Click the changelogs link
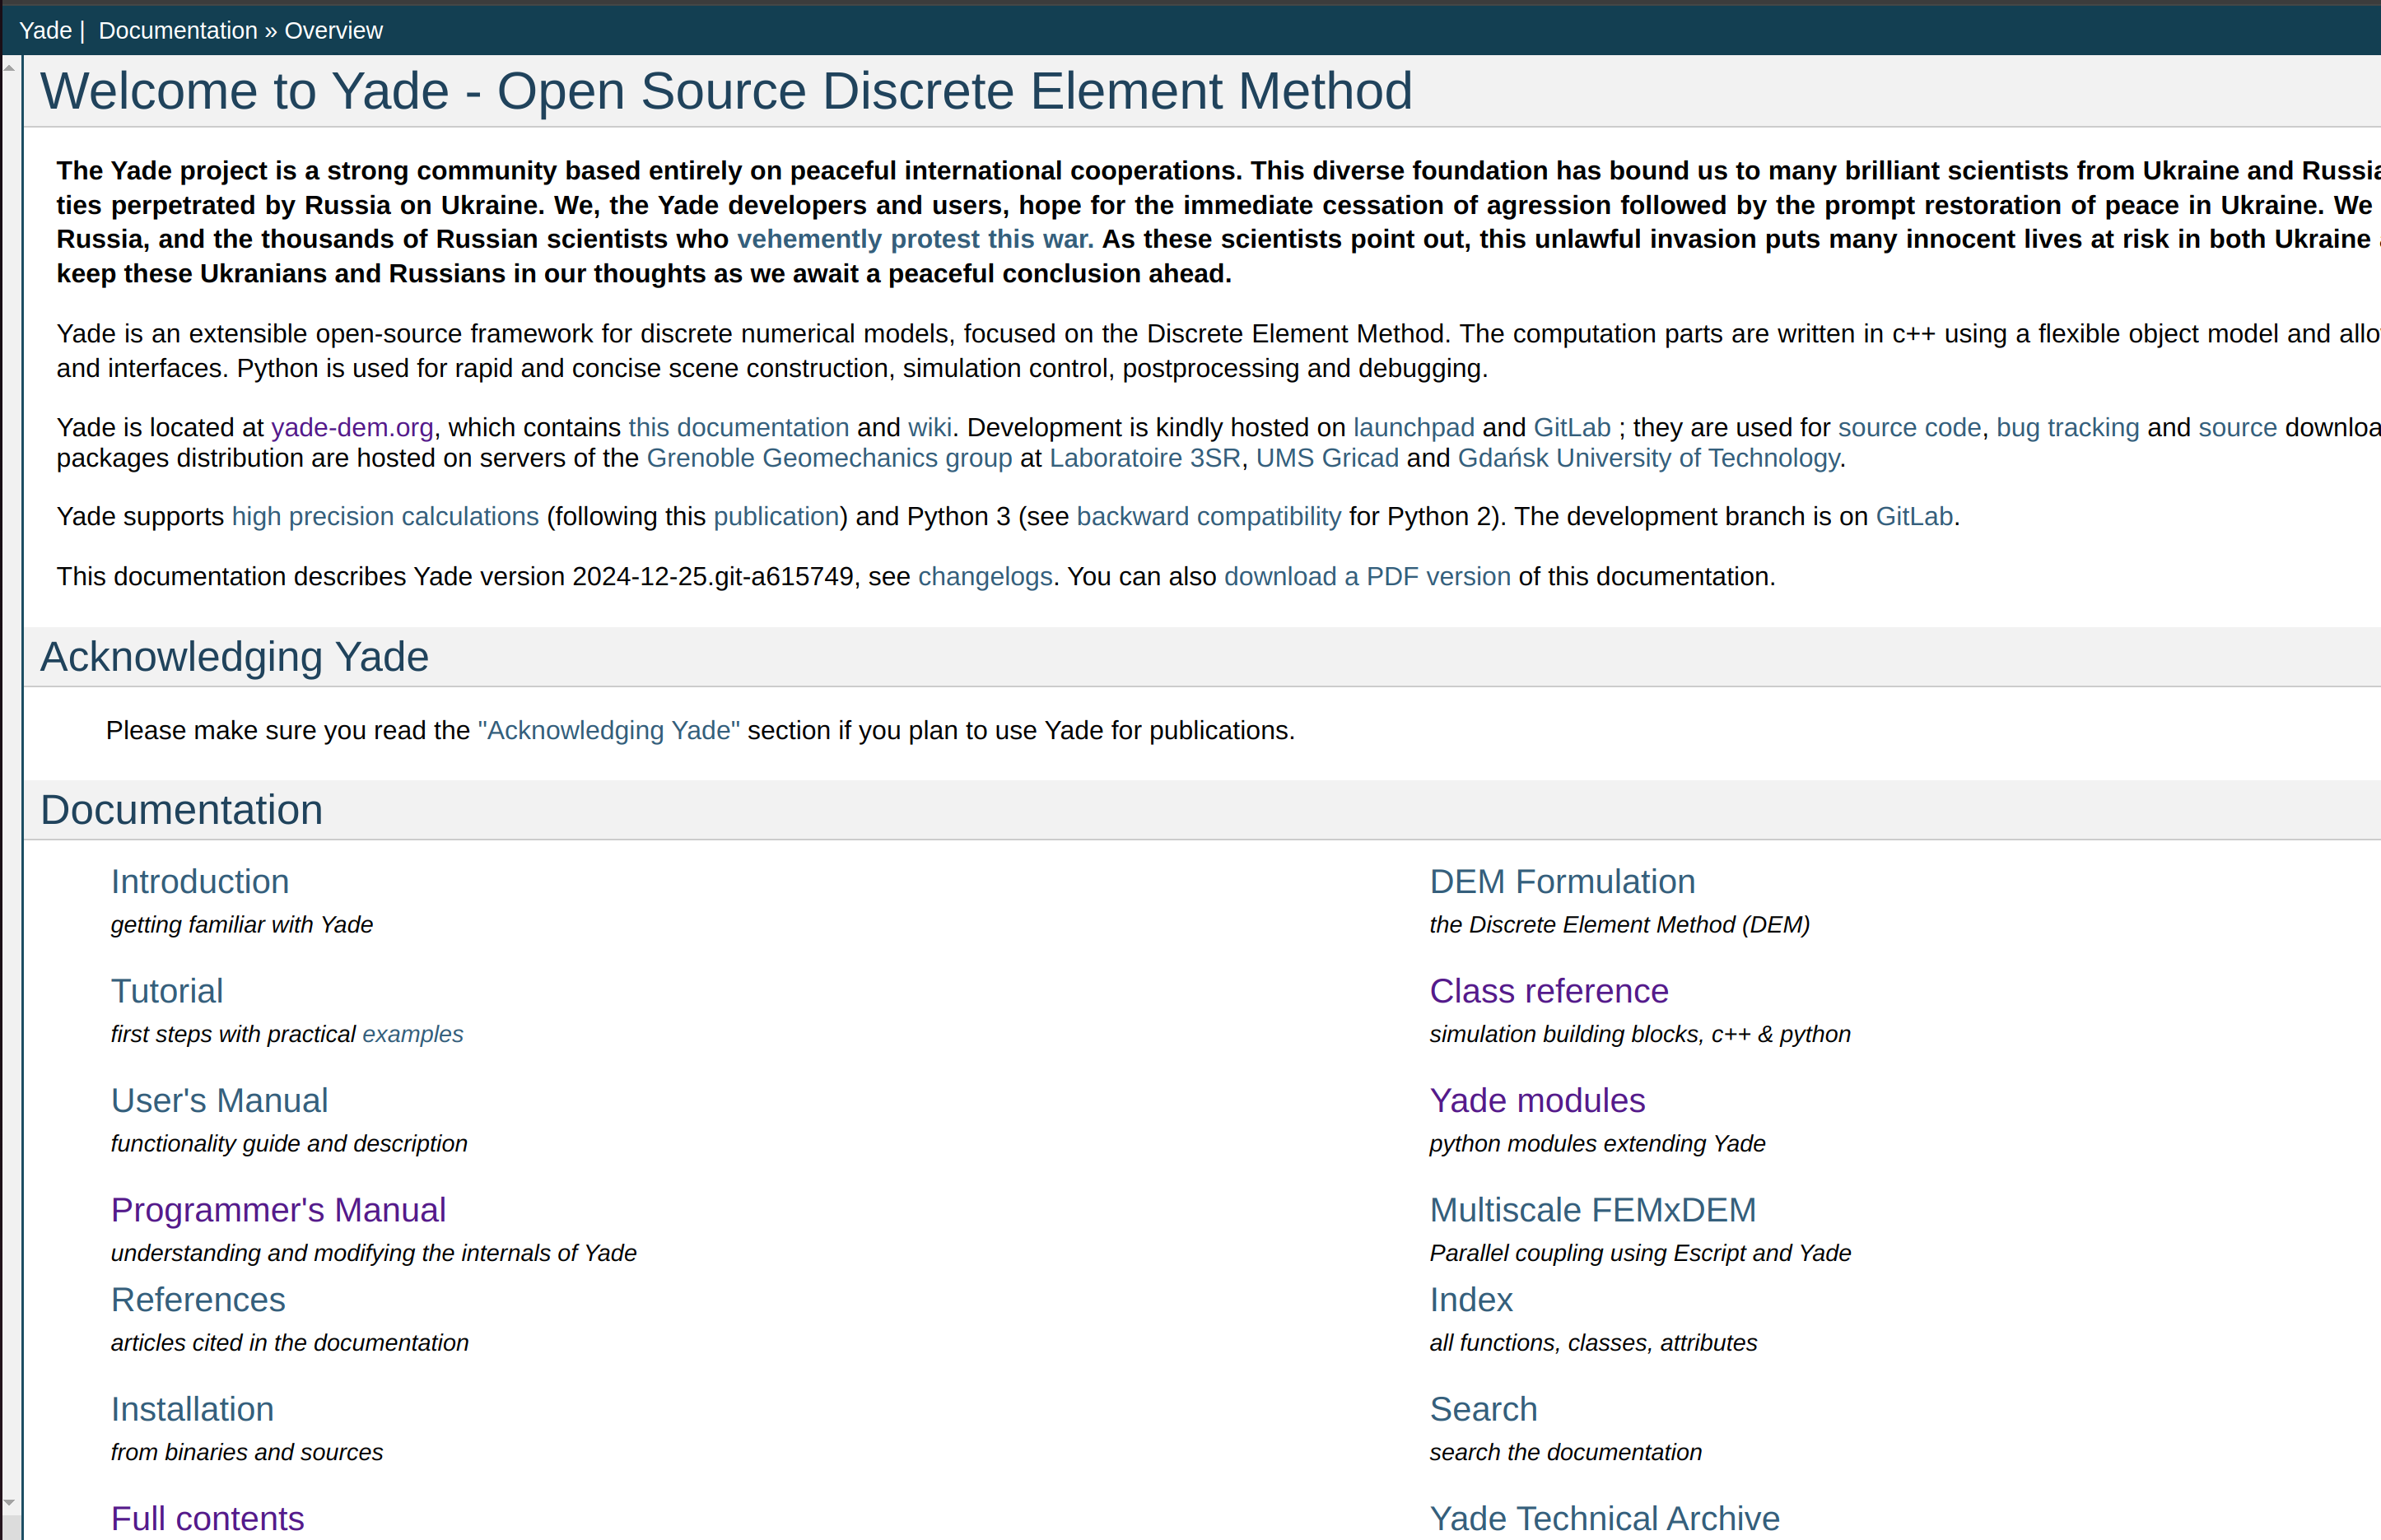This screenshot has width=2381, height=1540. (x=985, y=577)
